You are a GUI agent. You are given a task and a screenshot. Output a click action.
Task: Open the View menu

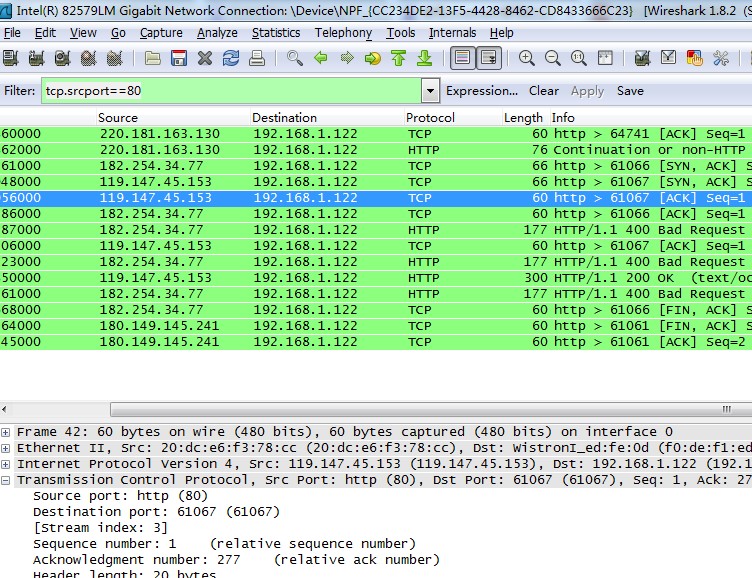tap(83, 33)
